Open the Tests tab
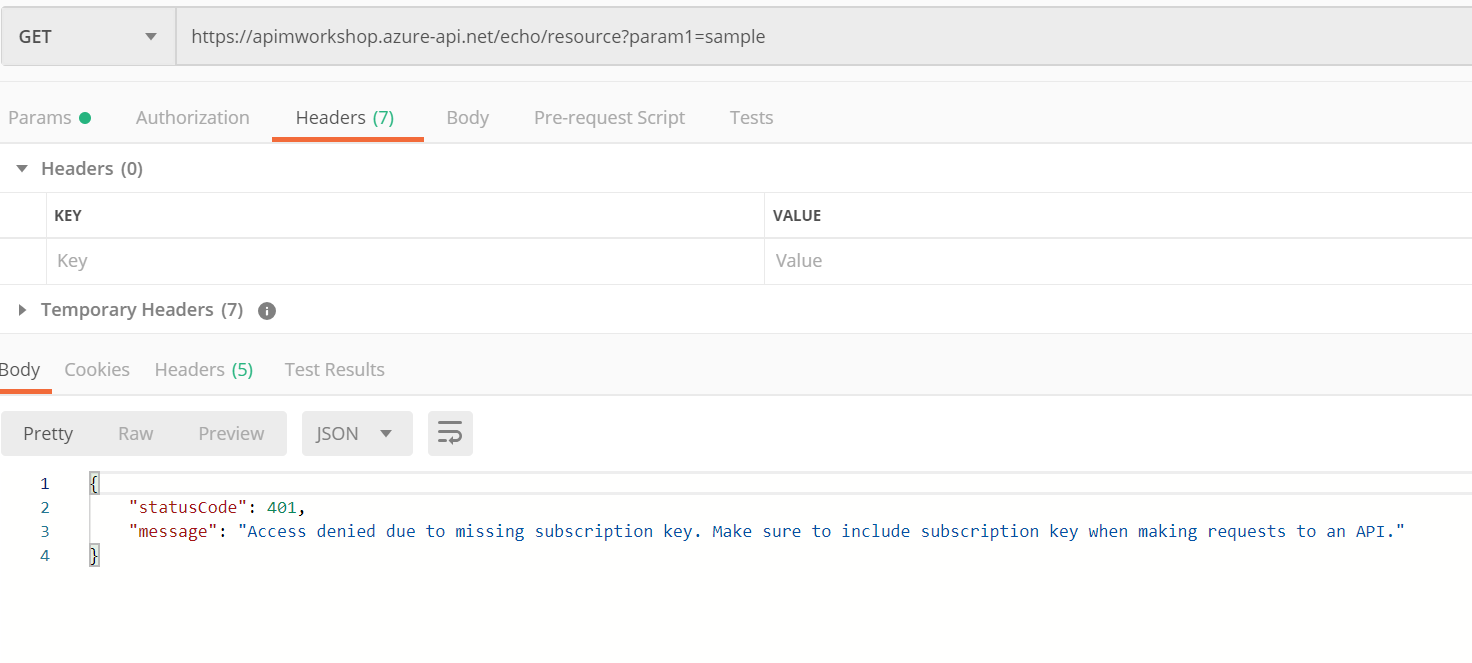The width and height of the screenshot is (1472, 663). pyautogui.click(x=751, y=118)
